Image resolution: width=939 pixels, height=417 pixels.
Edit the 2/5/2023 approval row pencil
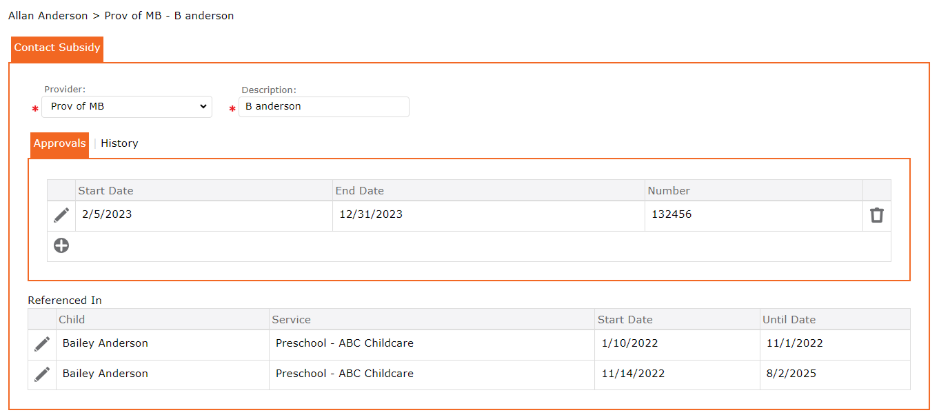pyautogui.click(x=61, y=215)
